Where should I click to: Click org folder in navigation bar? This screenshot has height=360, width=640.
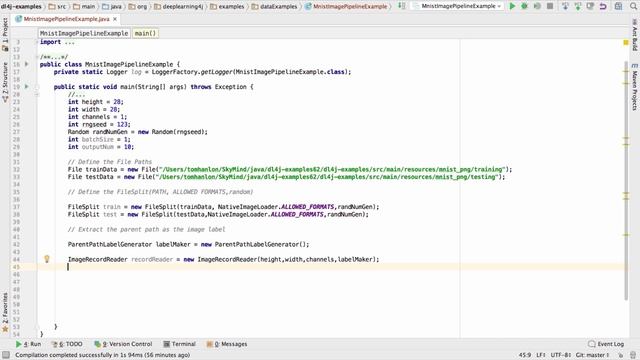[x=138, y=6]
